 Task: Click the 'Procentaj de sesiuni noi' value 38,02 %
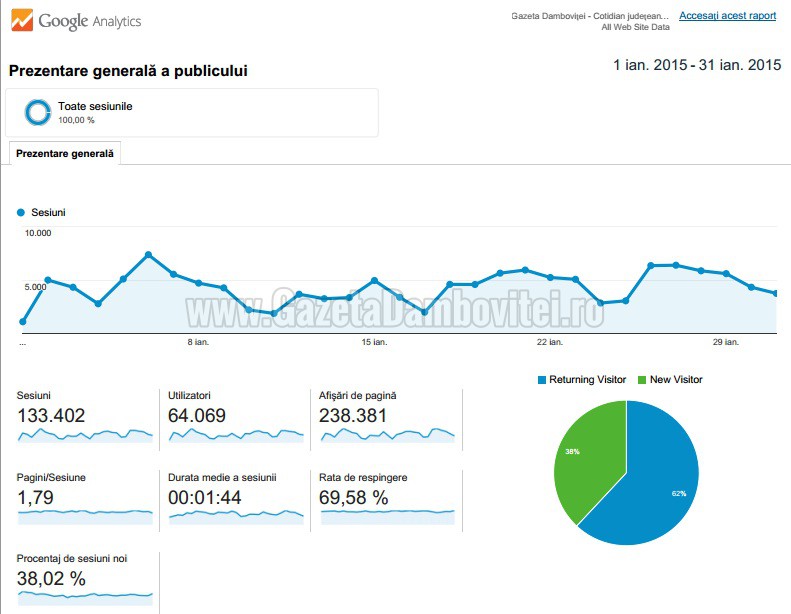[x=51, y=579]
